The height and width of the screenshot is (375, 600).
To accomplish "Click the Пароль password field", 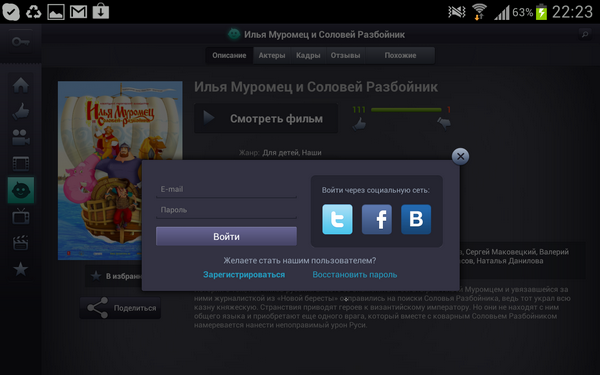I will [x=226, y=210].
